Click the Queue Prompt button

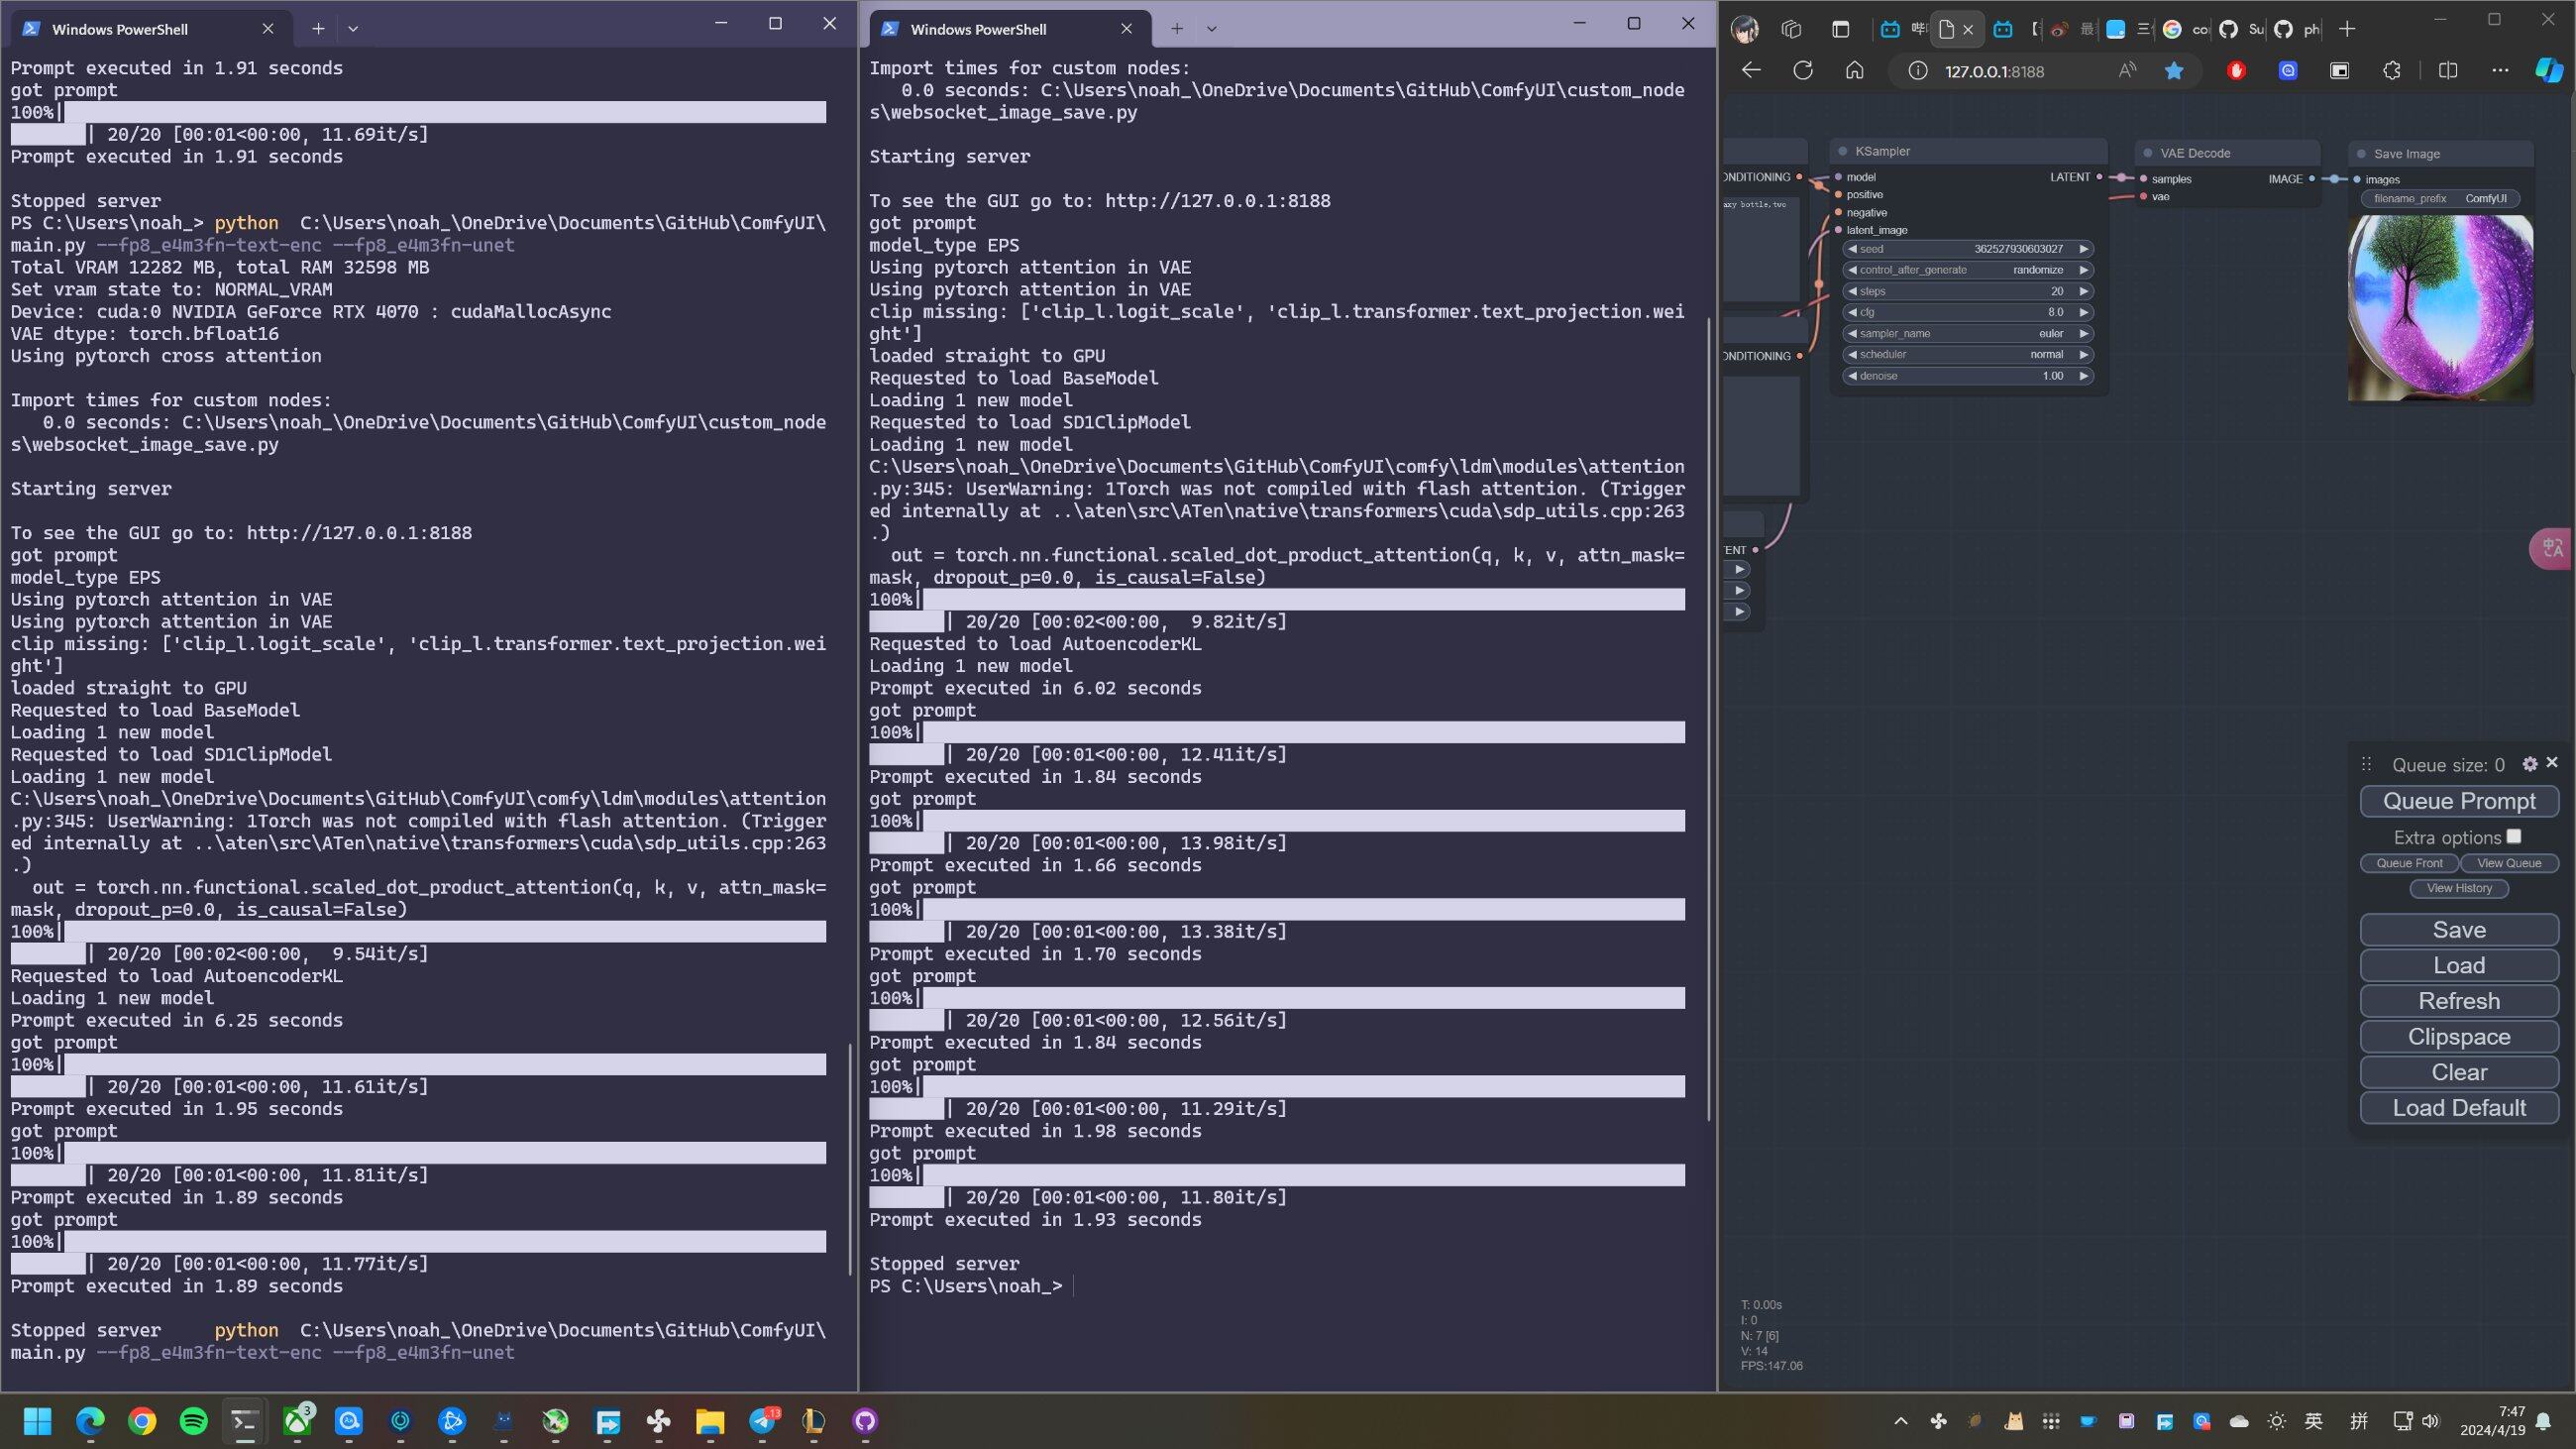click(x=2459, y=801)
